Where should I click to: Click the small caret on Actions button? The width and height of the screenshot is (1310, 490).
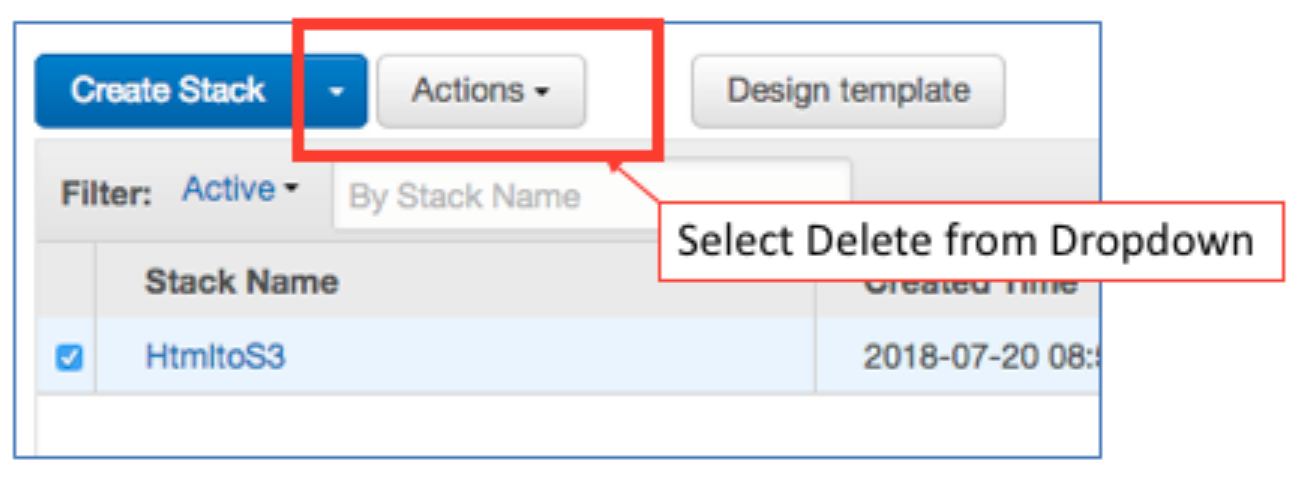point(542,93)
